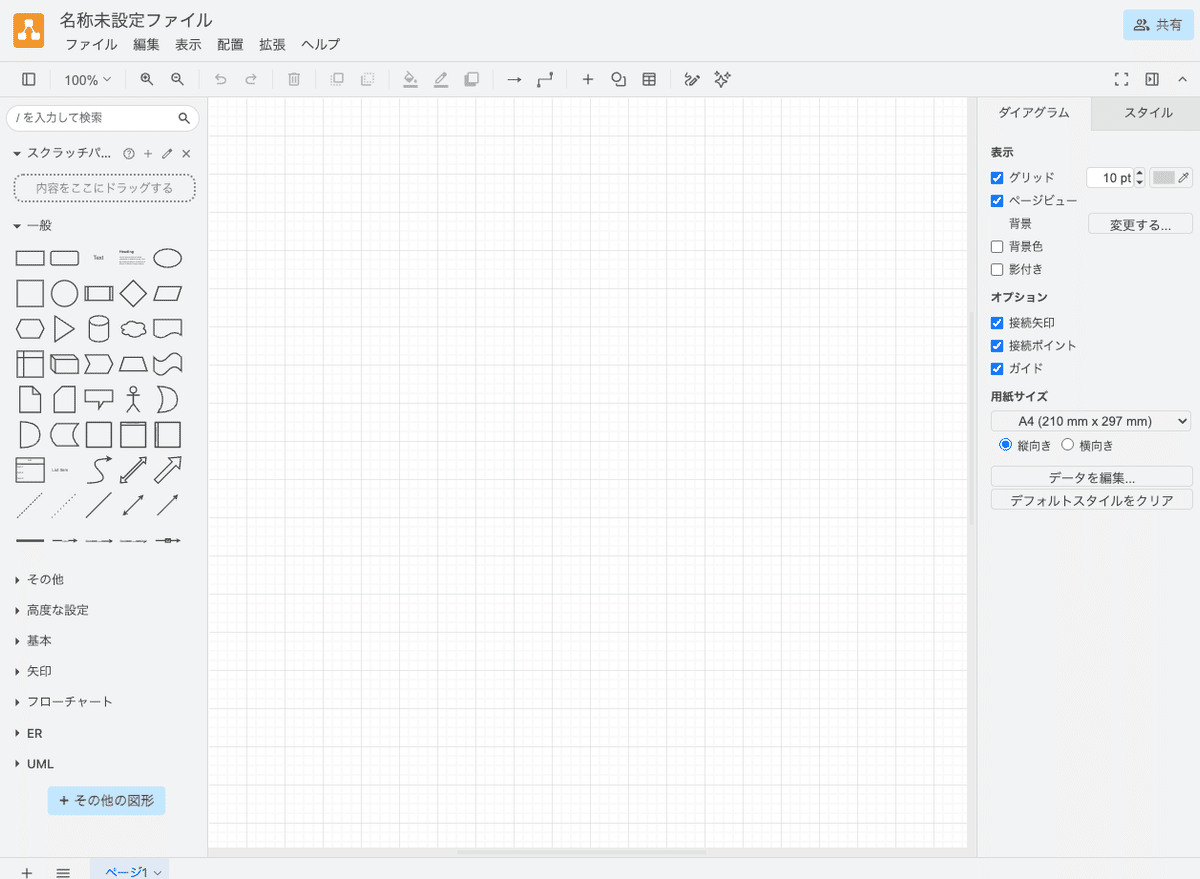
Task: Click the zoom out magnifier icon
Action: (177, 79)
